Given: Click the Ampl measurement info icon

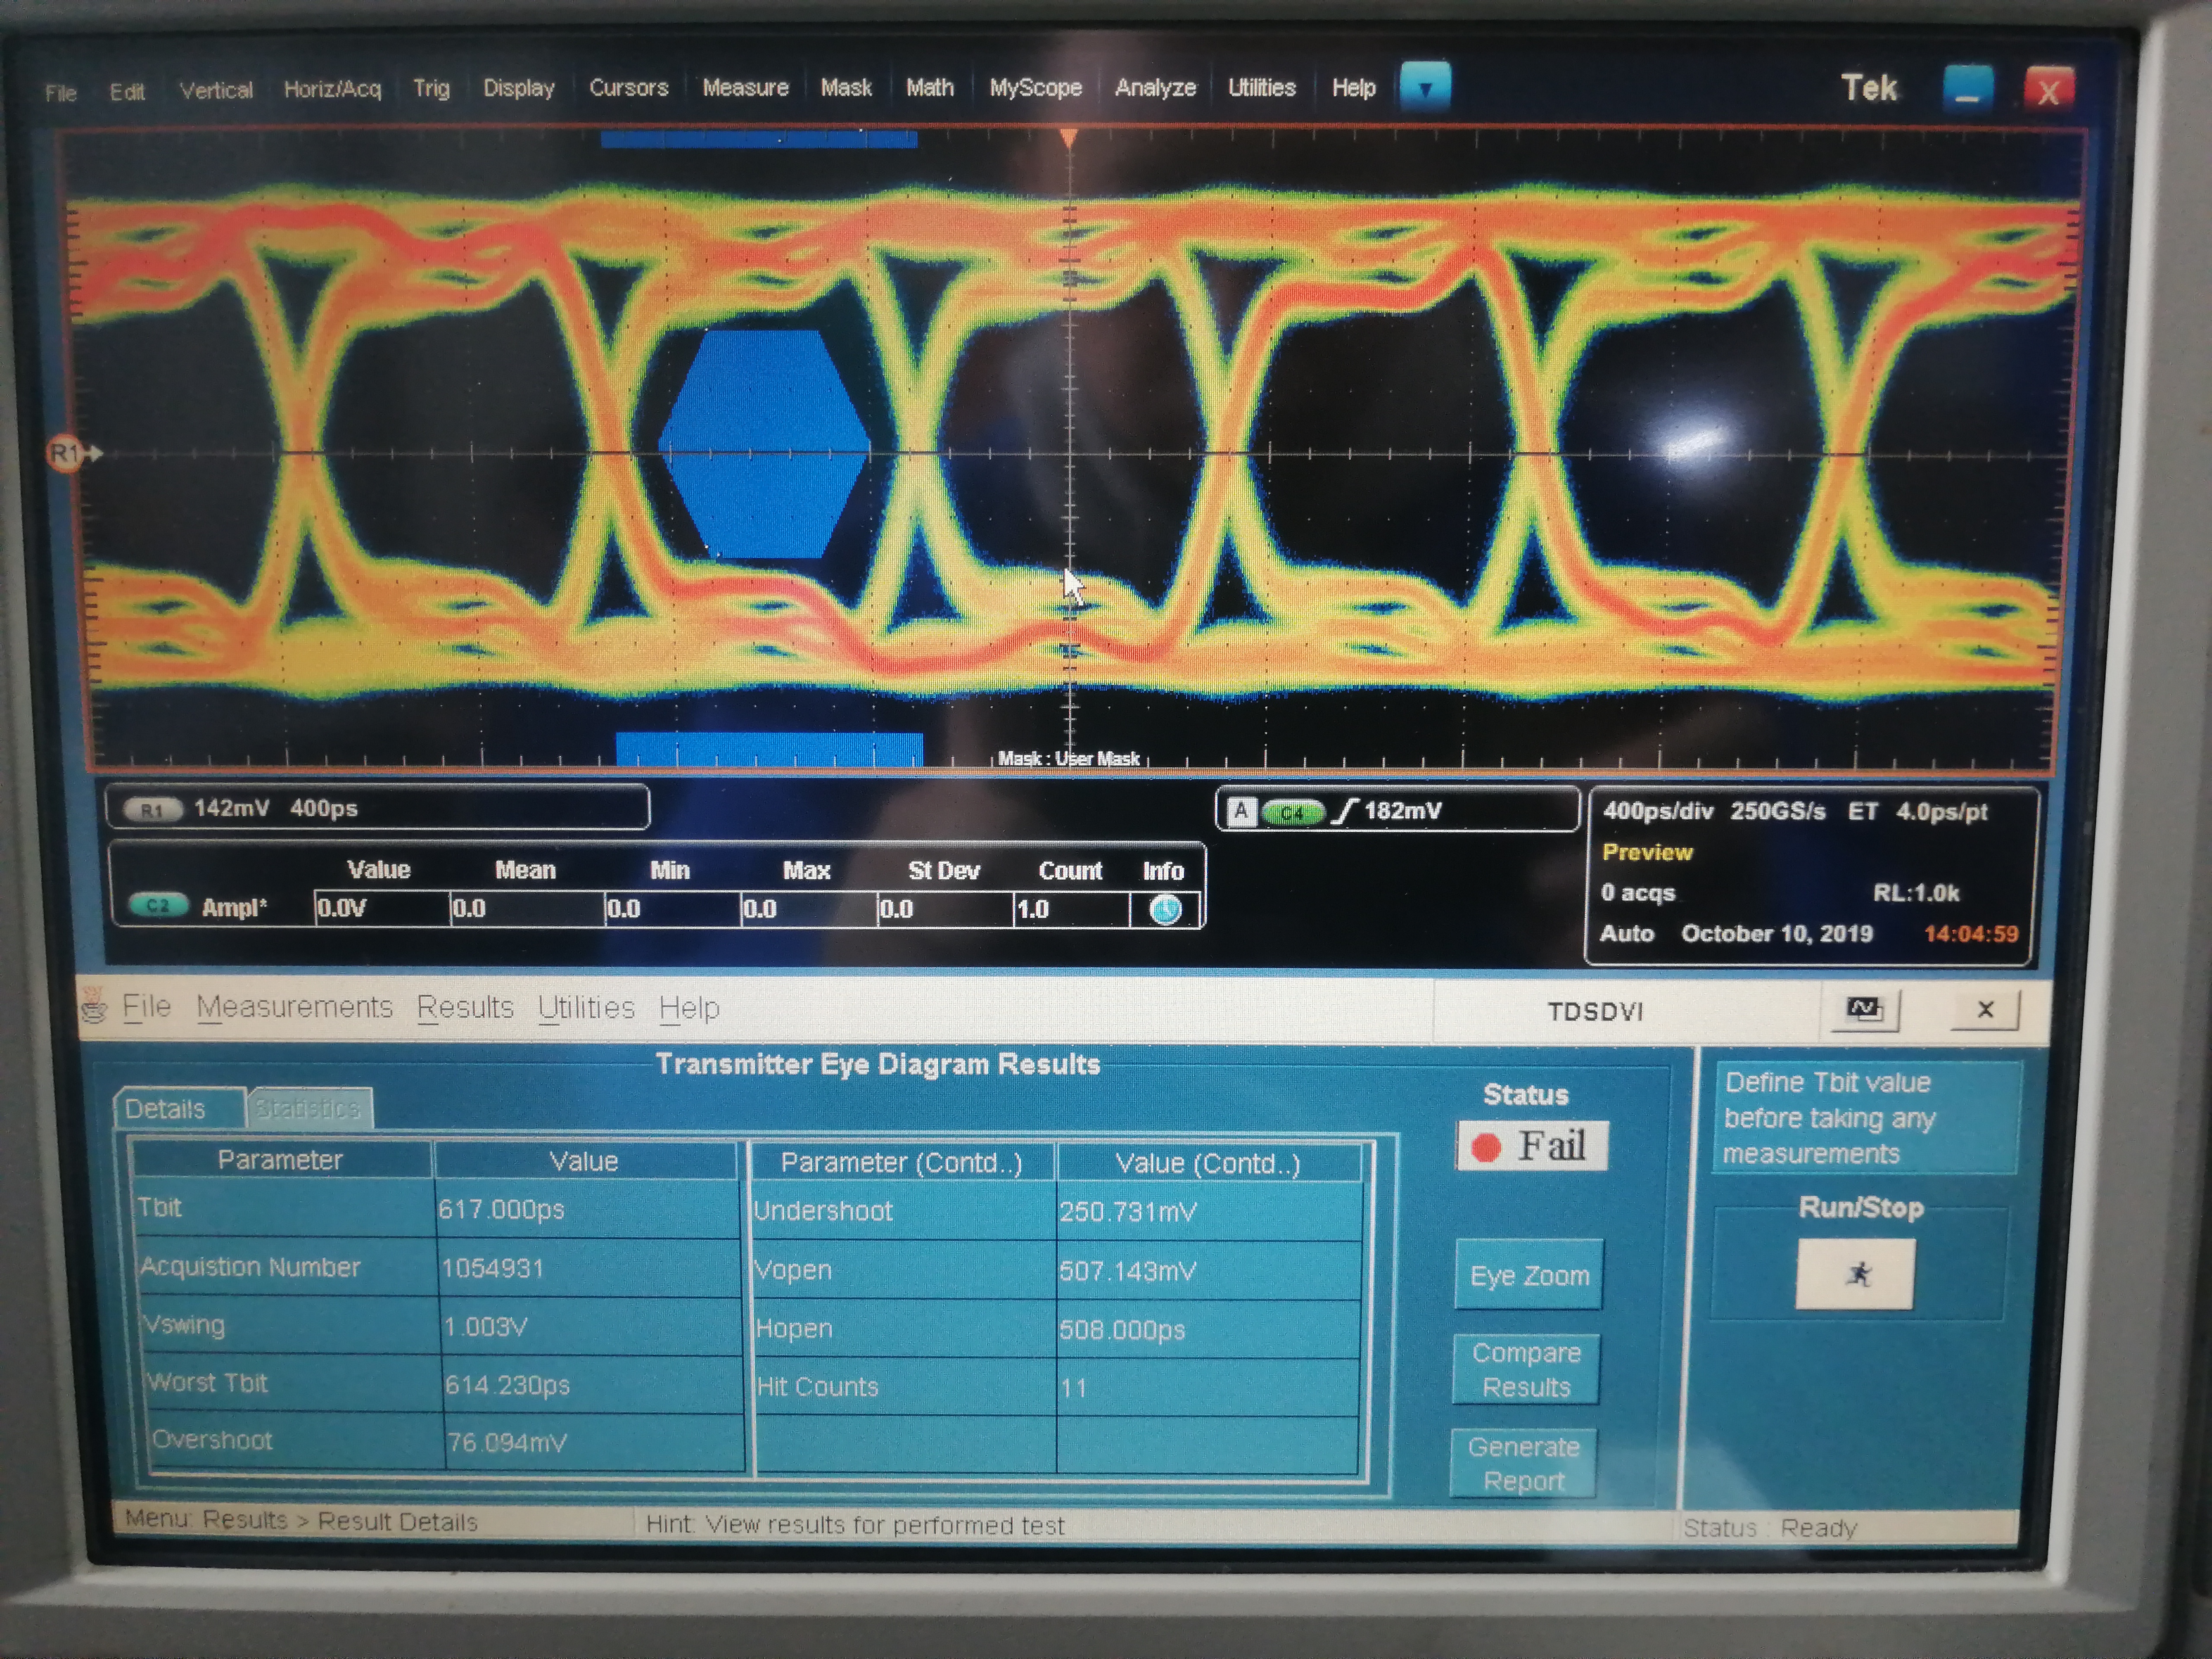Looking at the screenshot, I should [1165, 909].
